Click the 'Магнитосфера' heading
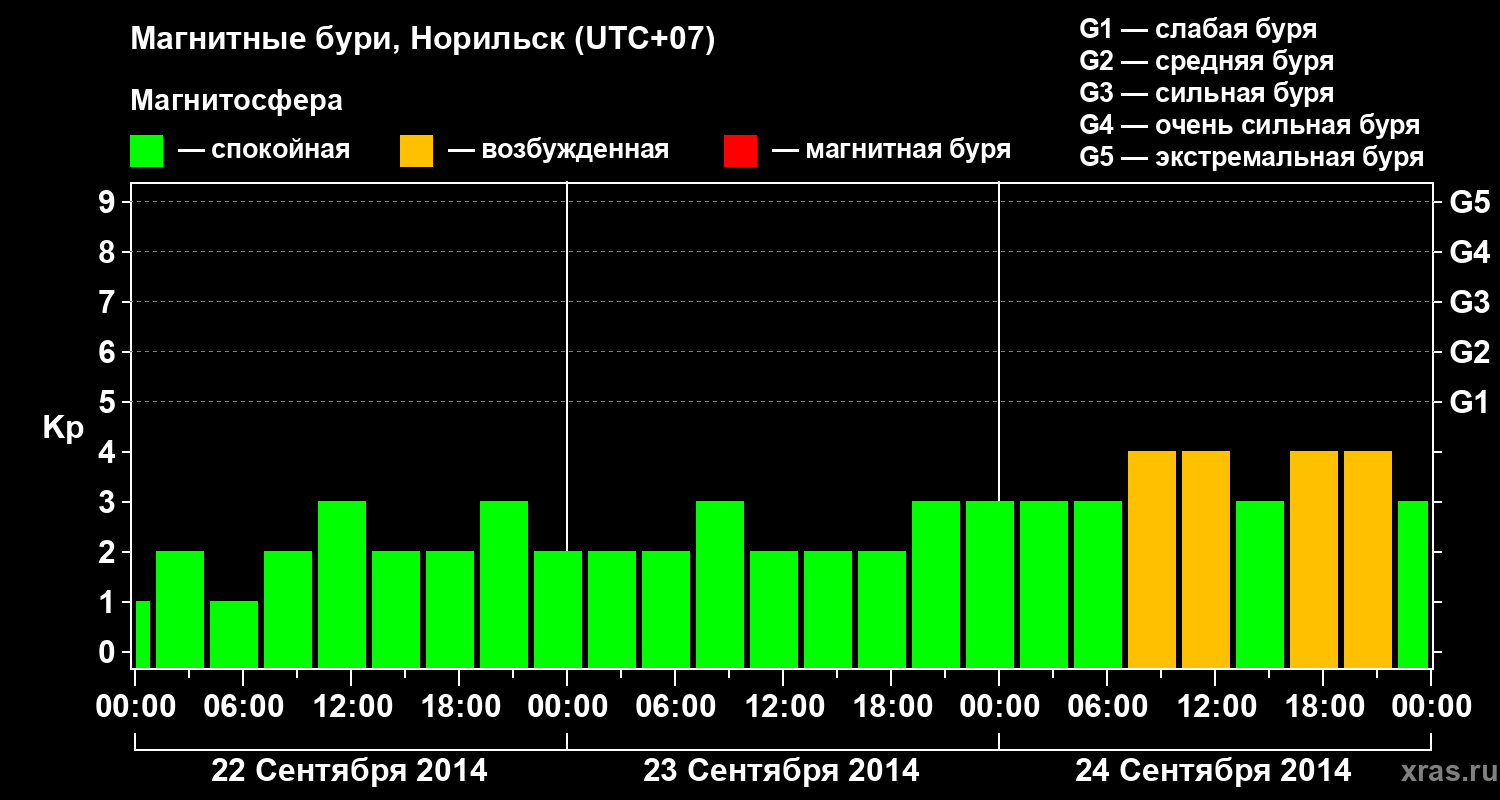 [x=236, y=101]
